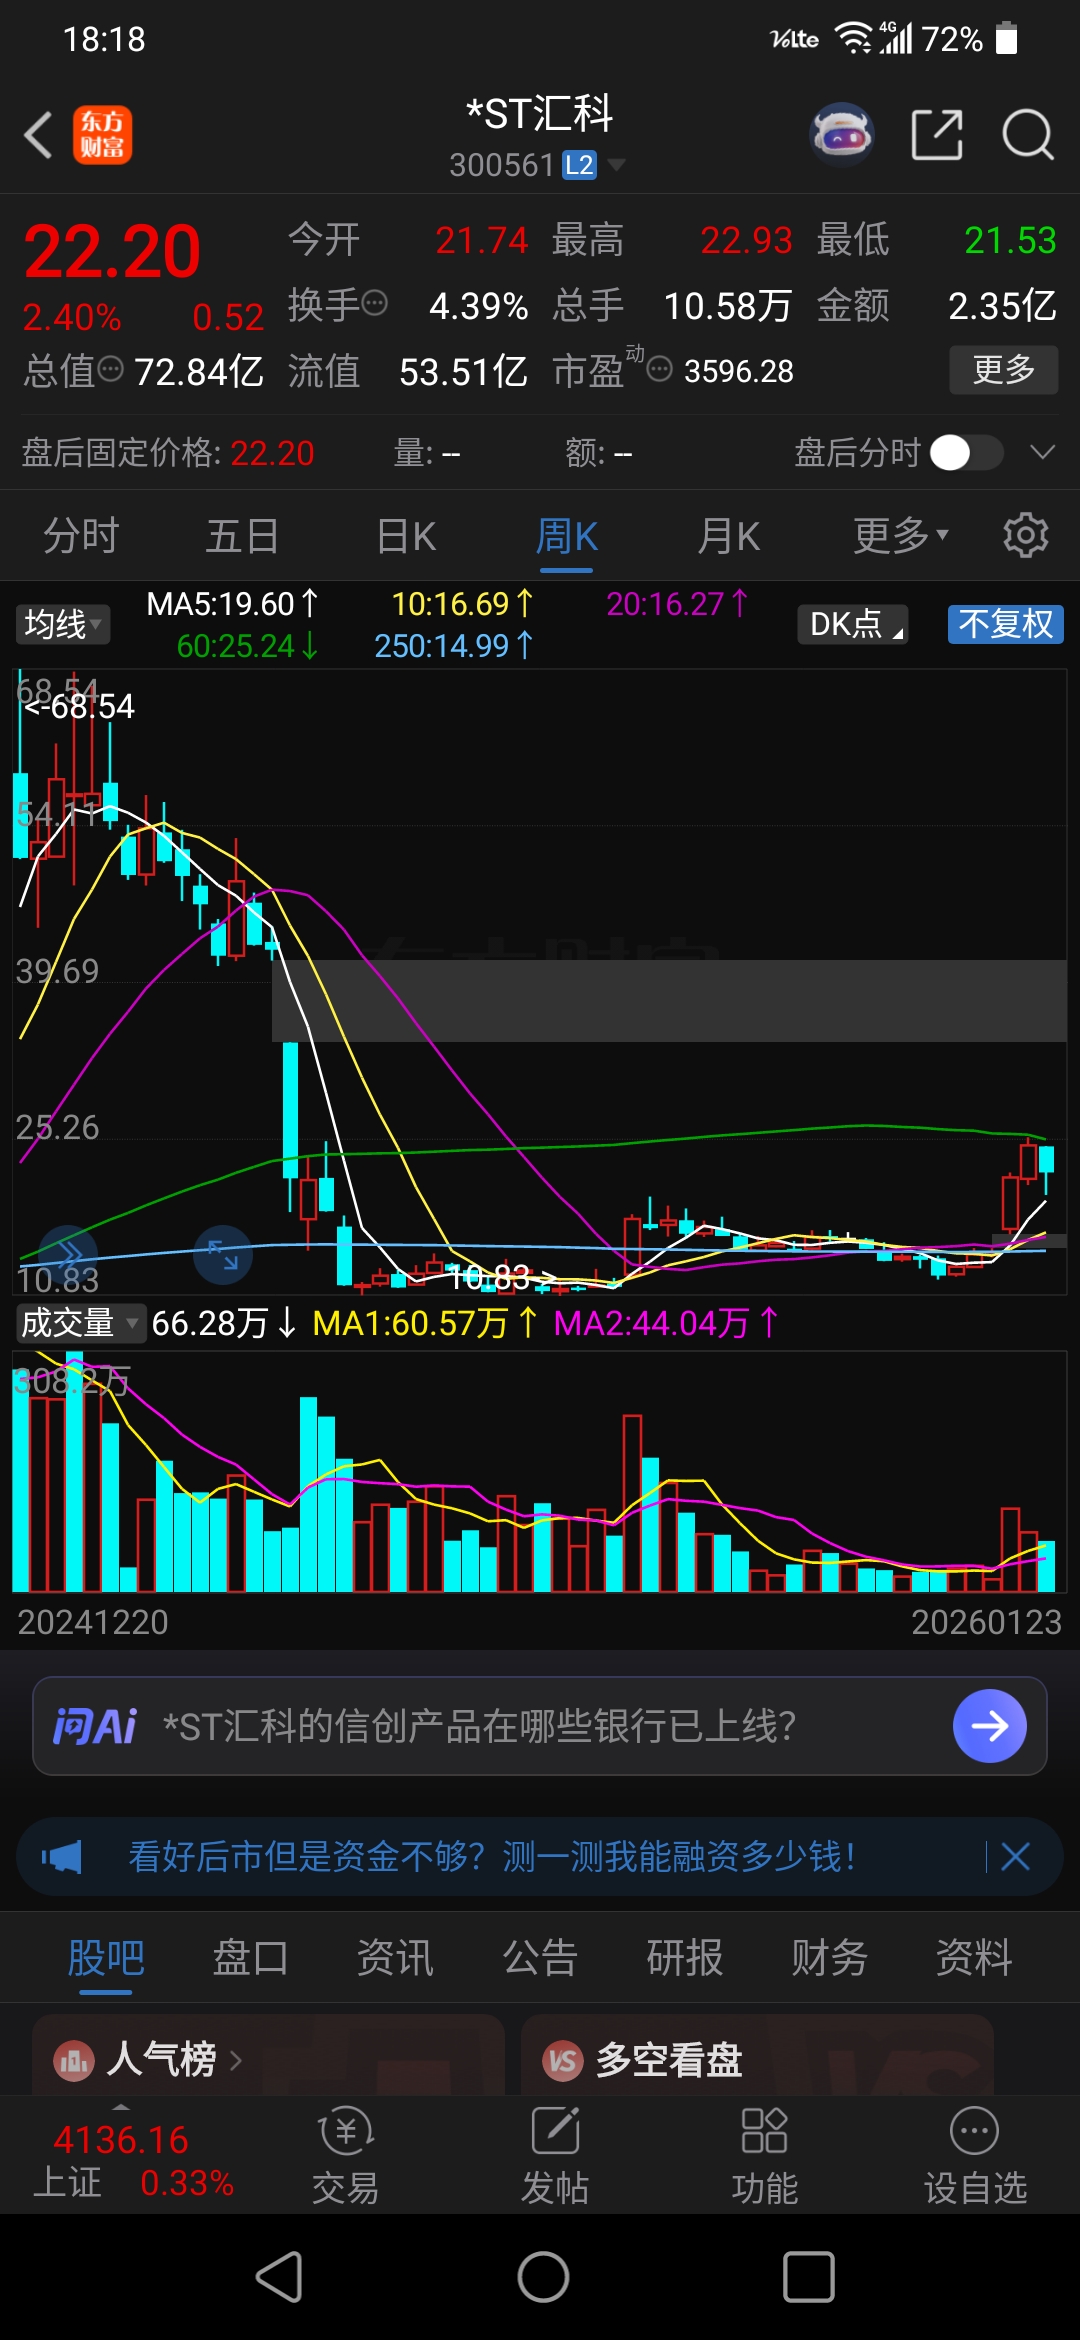Tap the 多空看盘 VS icon
The width and height of the screenshot is (1080, 2340).
tap(563, 2060)
